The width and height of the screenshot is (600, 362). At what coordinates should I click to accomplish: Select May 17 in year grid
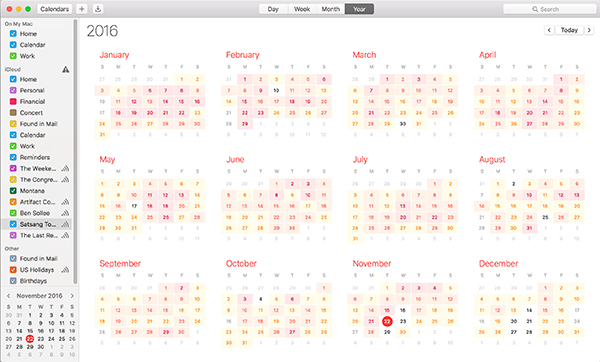click(134, 206)
